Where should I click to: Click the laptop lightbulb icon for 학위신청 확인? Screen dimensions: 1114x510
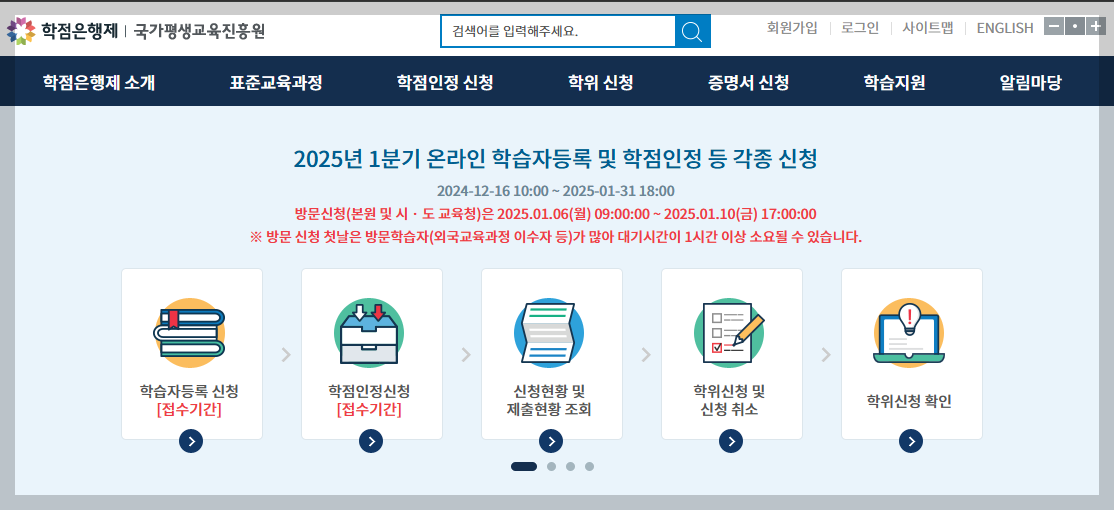click(909, 332)
